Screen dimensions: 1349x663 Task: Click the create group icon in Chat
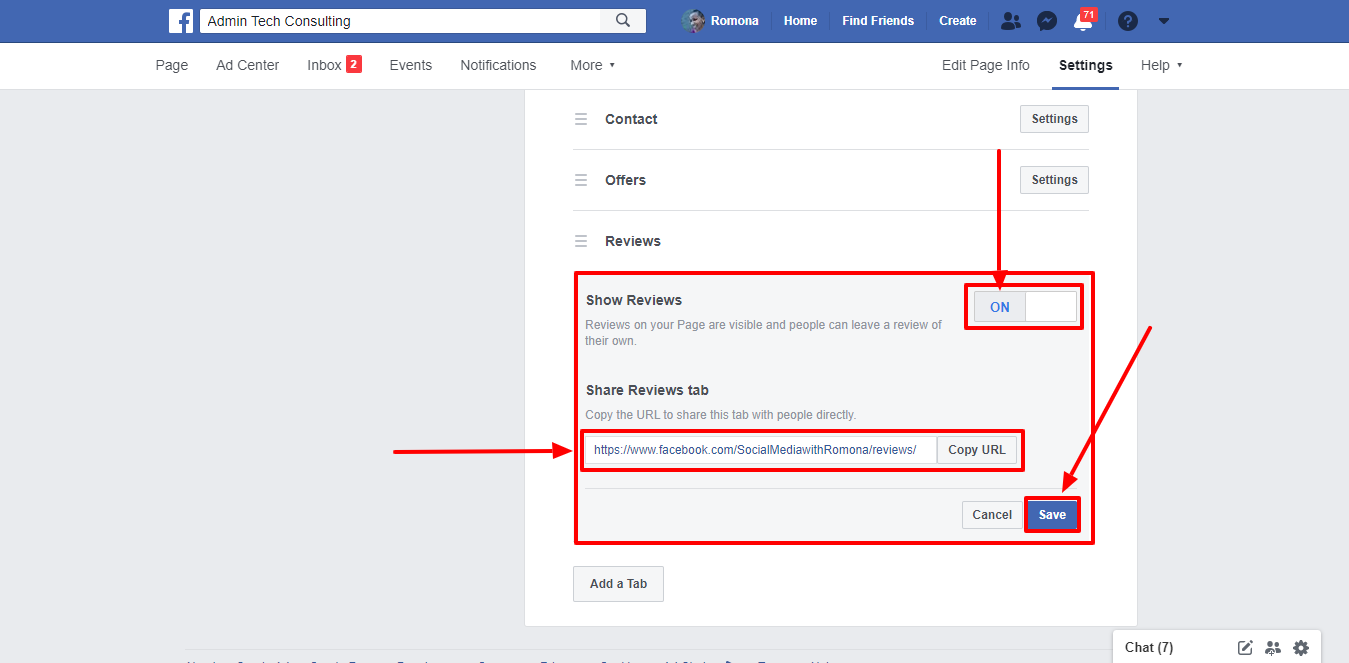point(1273,647)
